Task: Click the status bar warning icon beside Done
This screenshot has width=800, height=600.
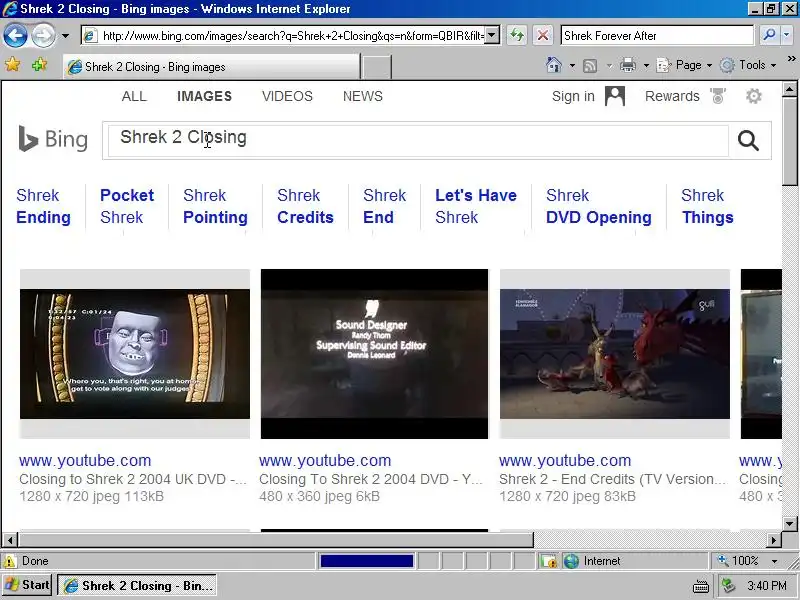Action: click(x=10, y=561)
